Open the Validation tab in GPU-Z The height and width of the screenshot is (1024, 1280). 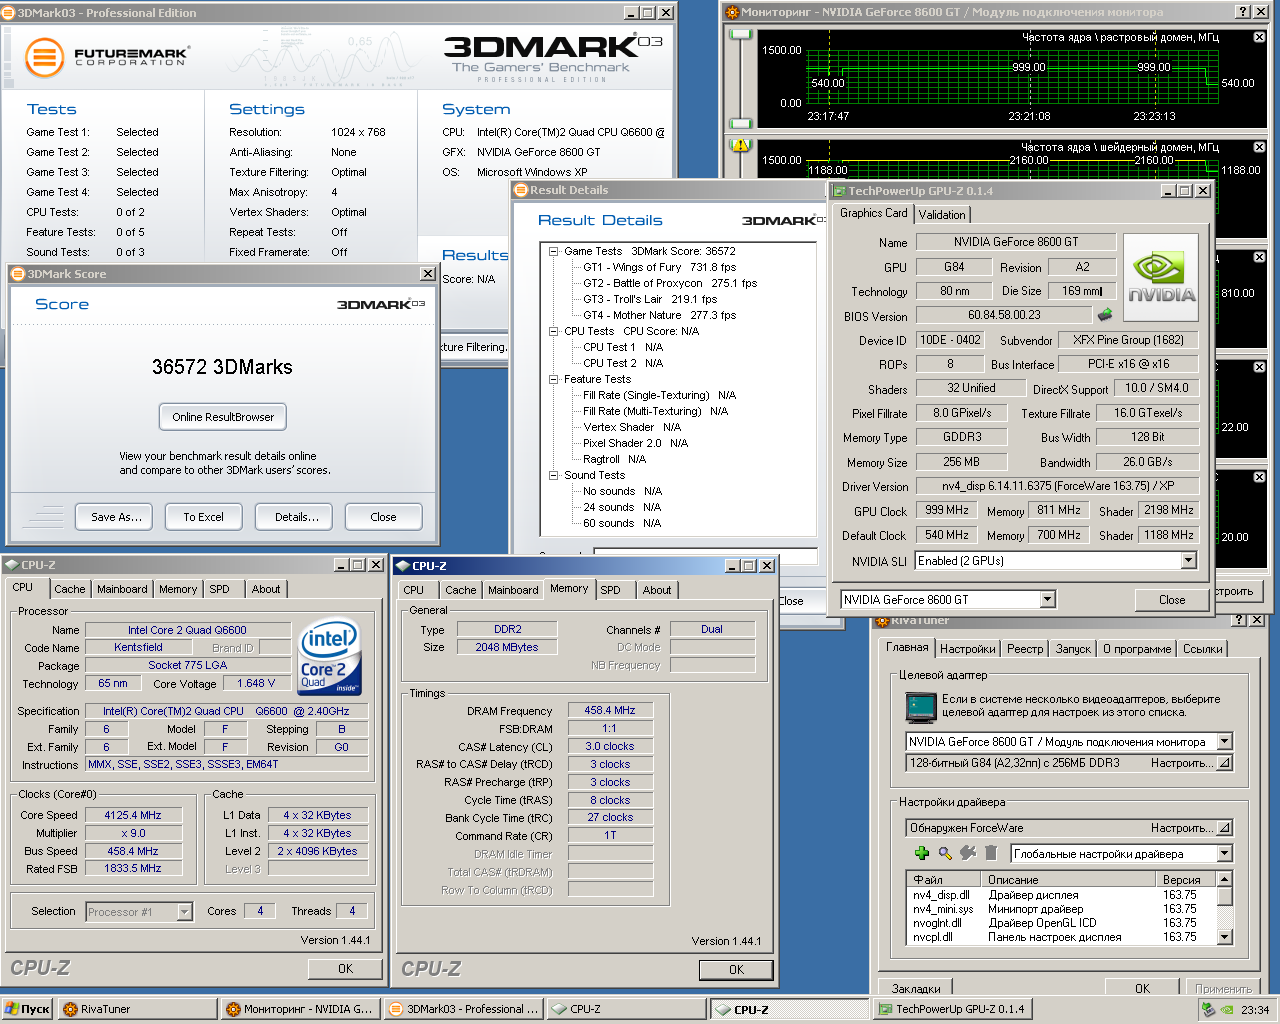click(942, 214)
